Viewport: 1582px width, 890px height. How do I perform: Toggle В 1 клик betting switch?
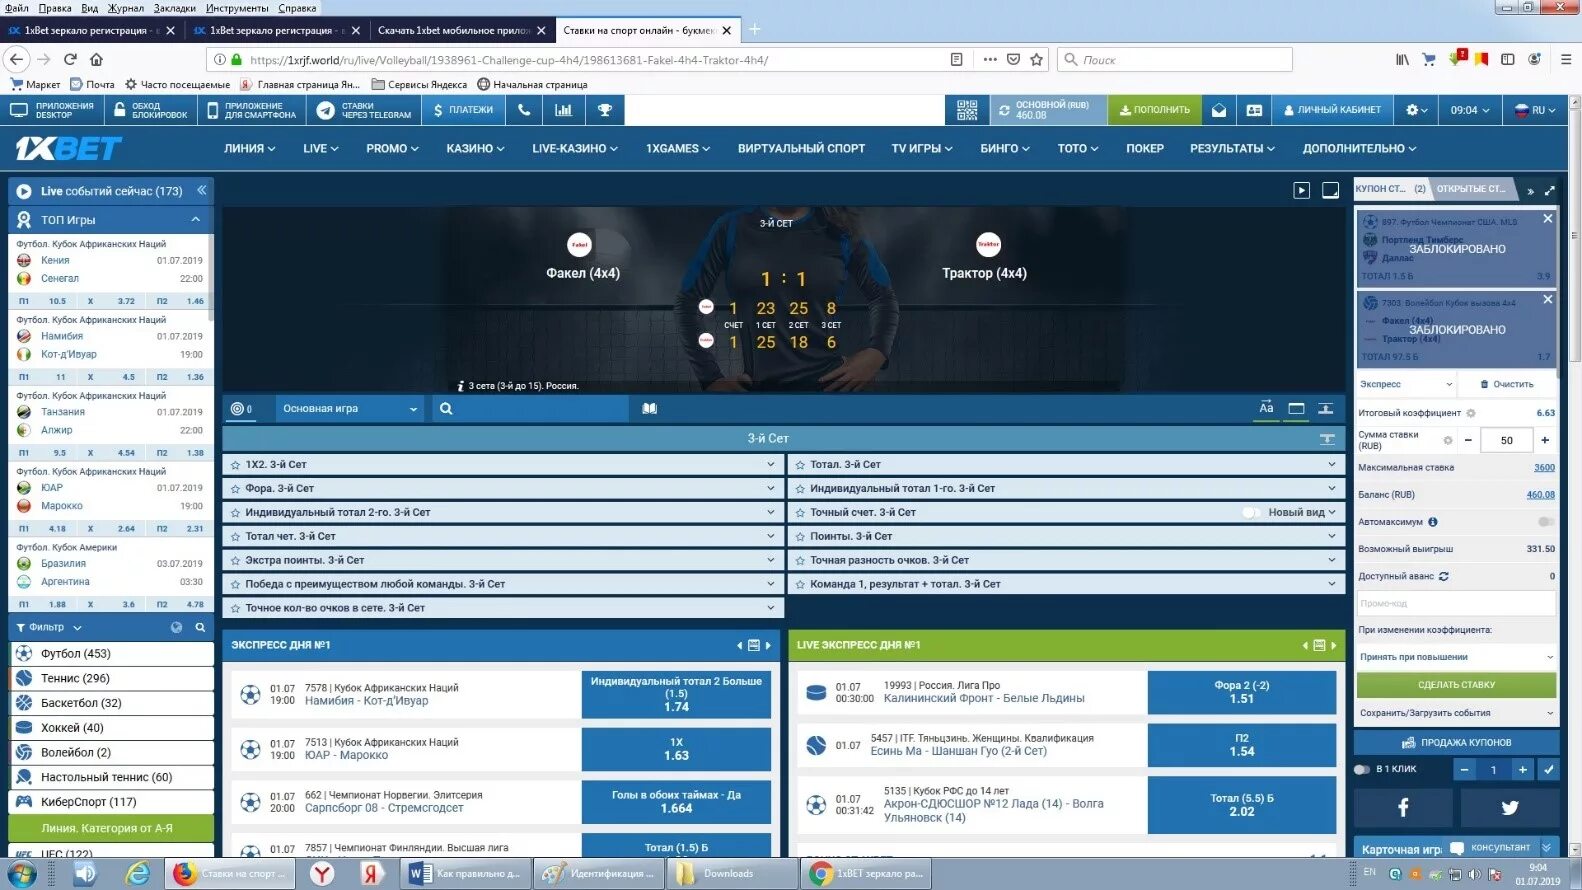click(1362, 769)
